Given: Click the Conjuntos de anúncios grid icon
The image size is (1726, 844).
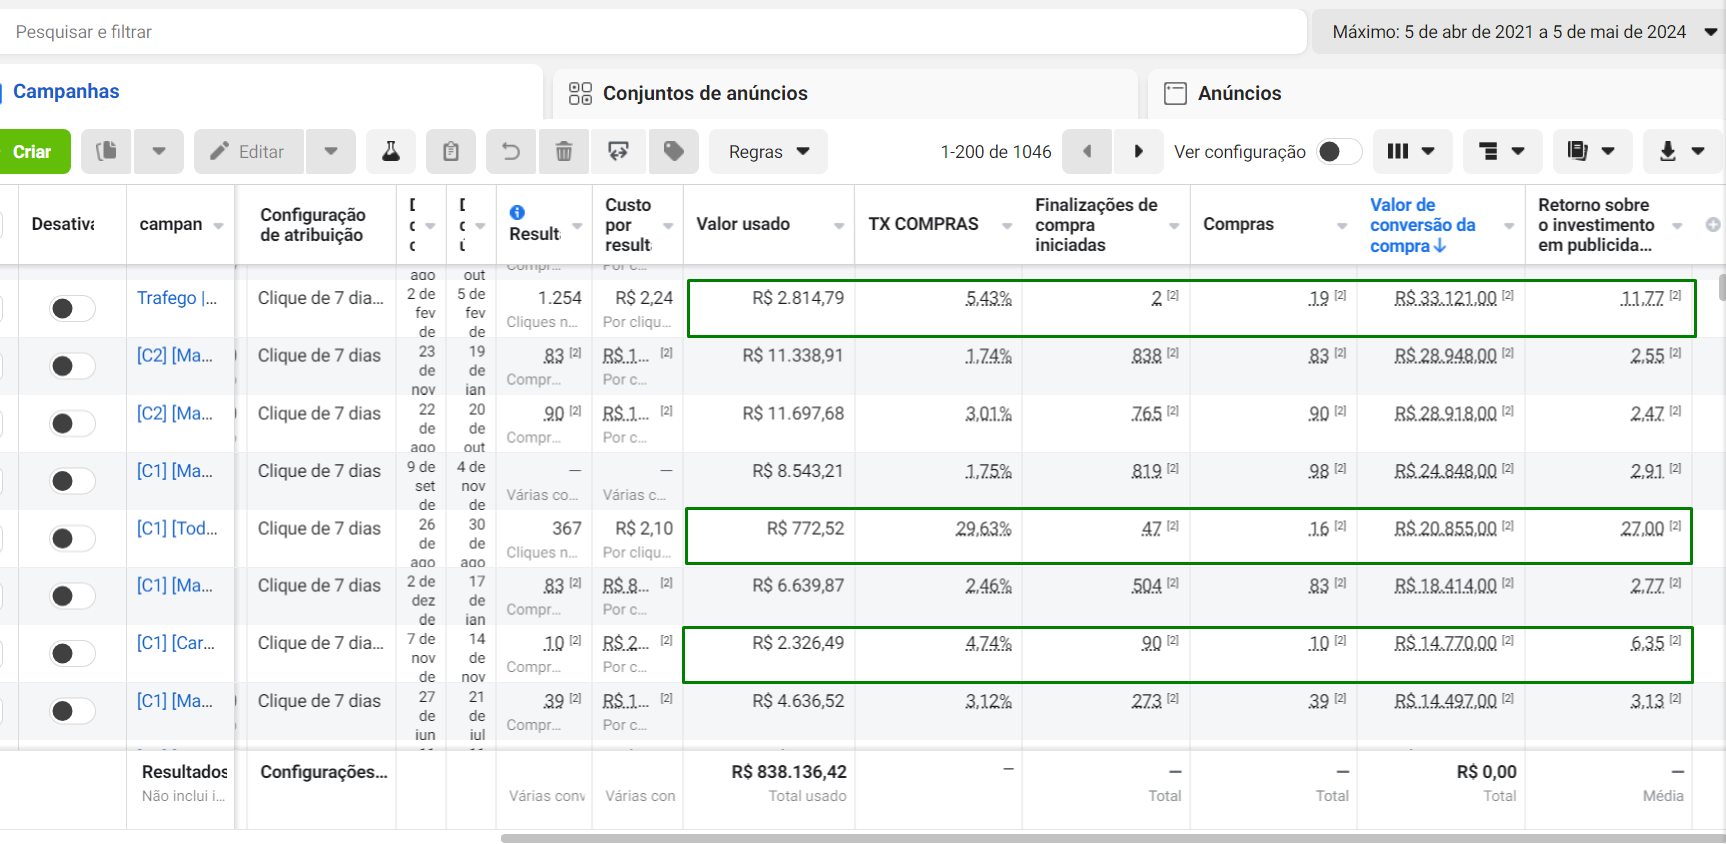Looking at the screenshot, I should pos(580,93).
